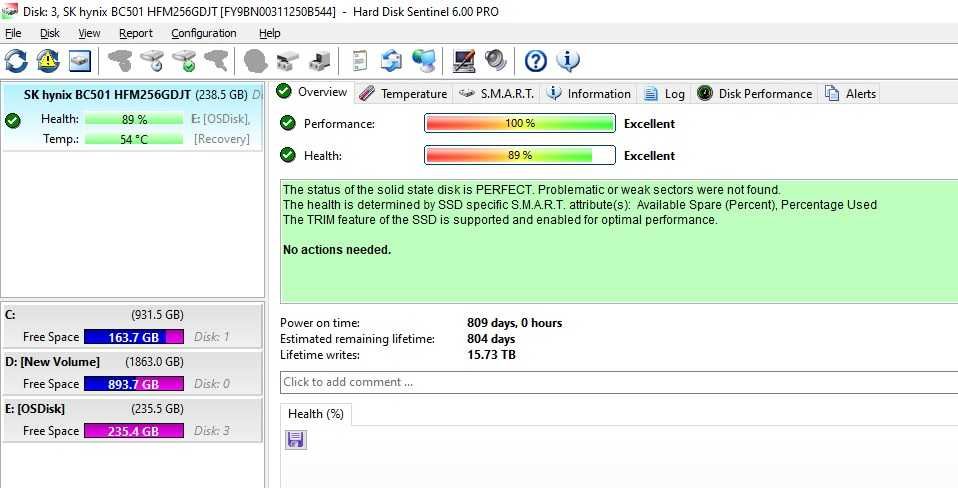
Task: Open the Report menu
Action: pyautogui.click(x=136, y=34)
